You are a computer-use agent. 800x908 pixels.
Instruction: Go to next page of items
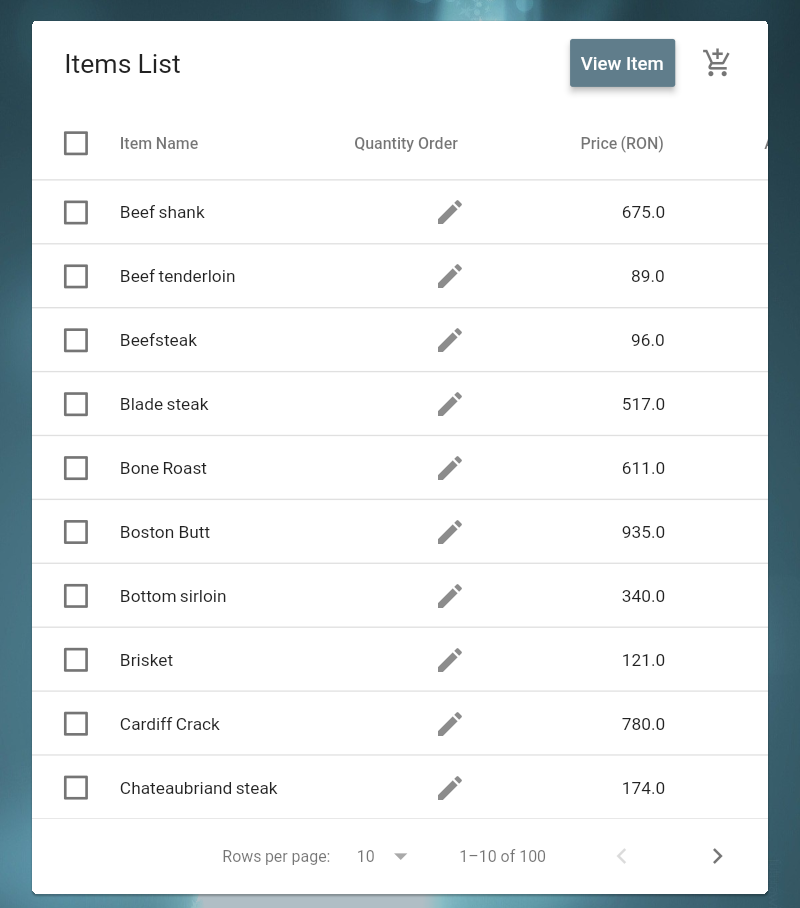coord(717,856)
